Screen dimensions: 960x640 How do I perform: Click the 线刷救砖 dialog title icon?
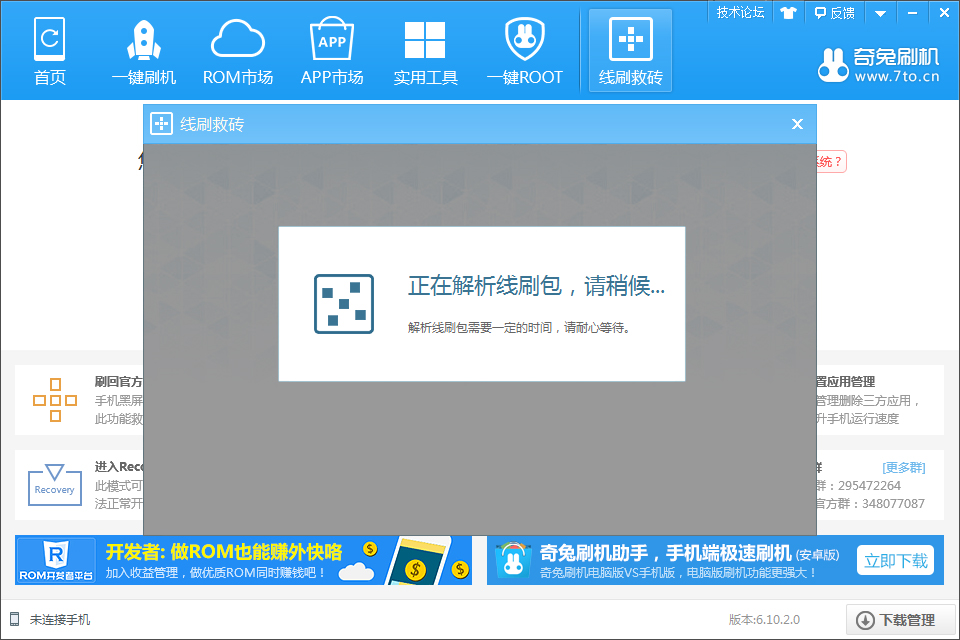pos(162,124)
